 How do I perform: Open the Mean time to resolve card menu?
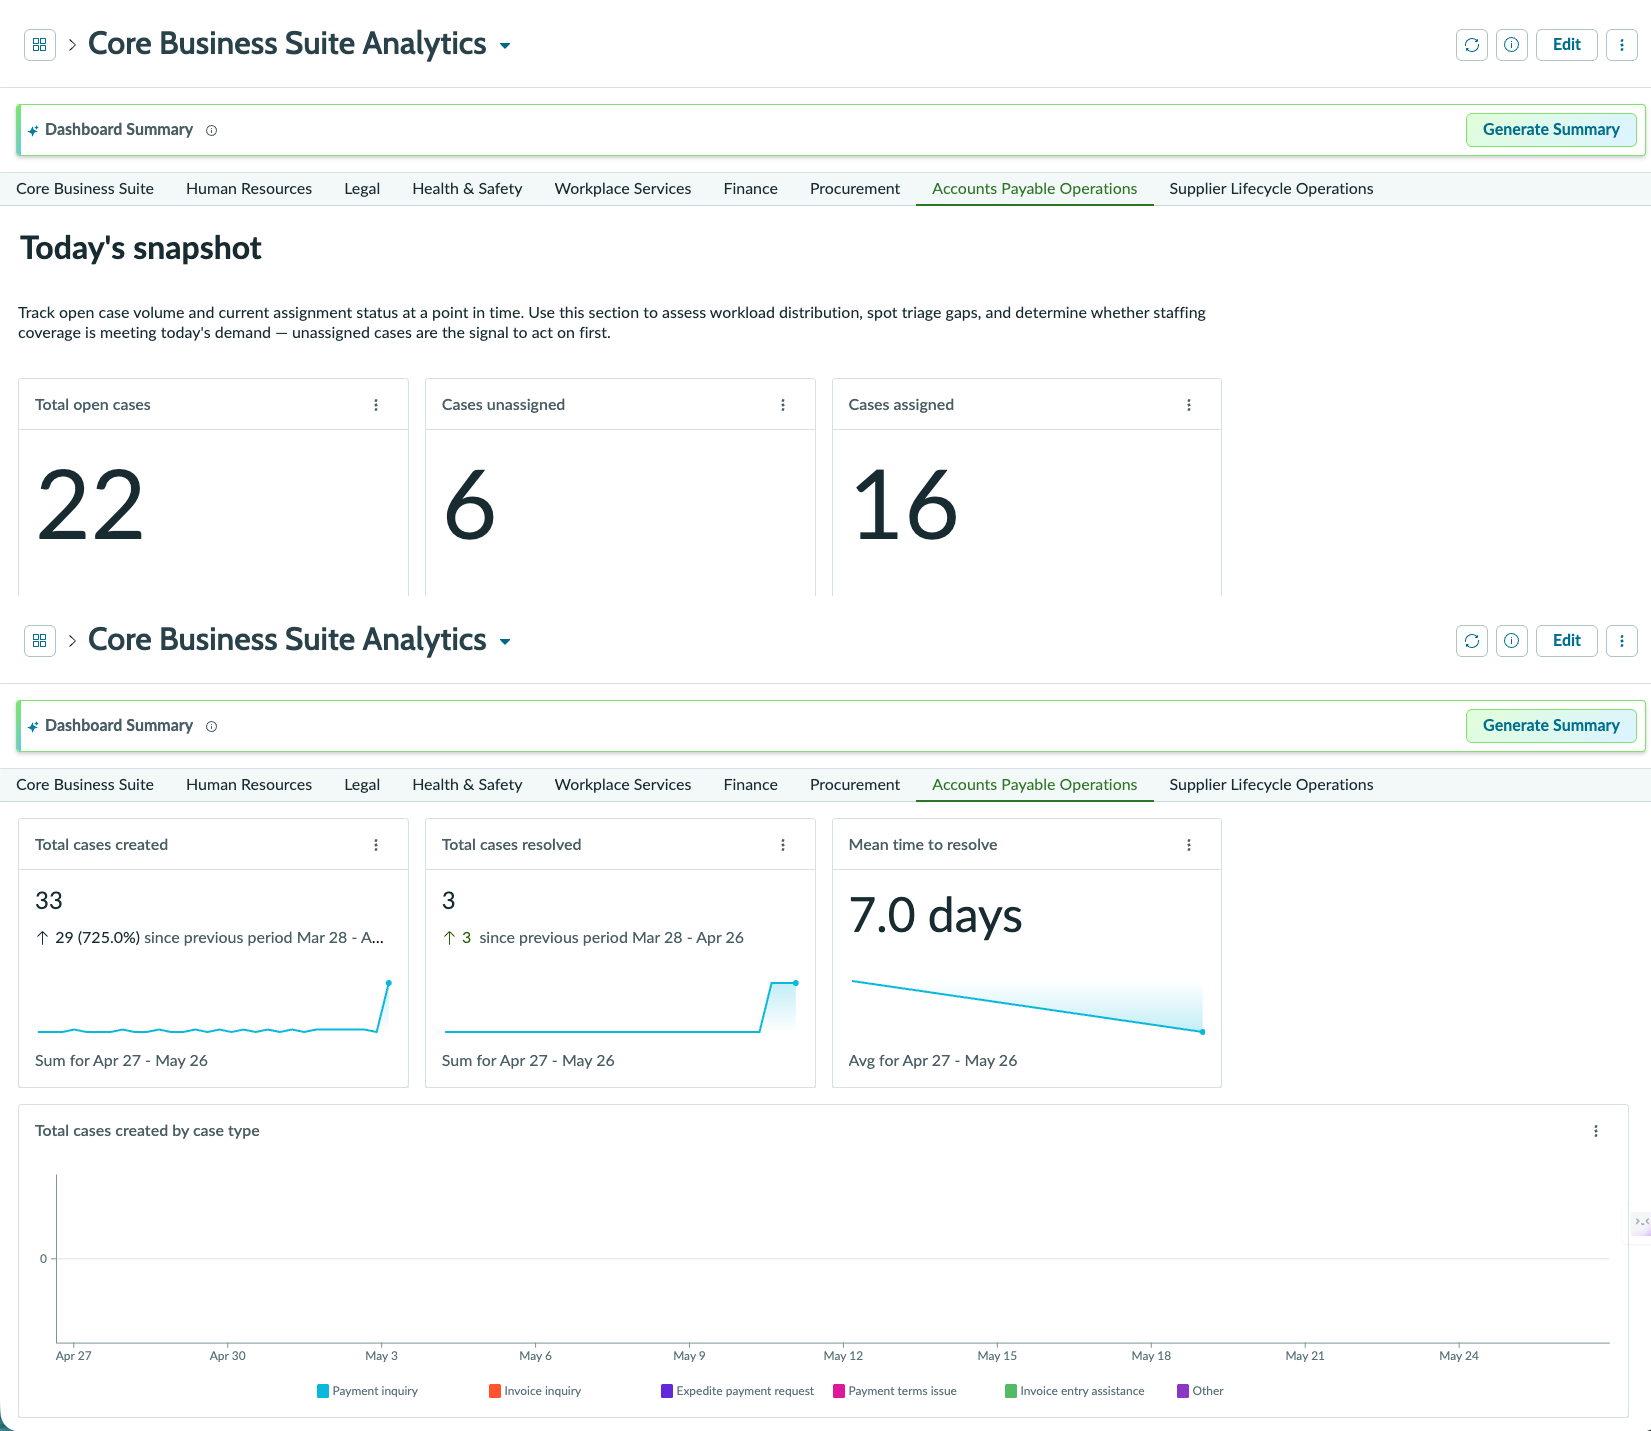pyautogui.click(x=1189, y=845)
